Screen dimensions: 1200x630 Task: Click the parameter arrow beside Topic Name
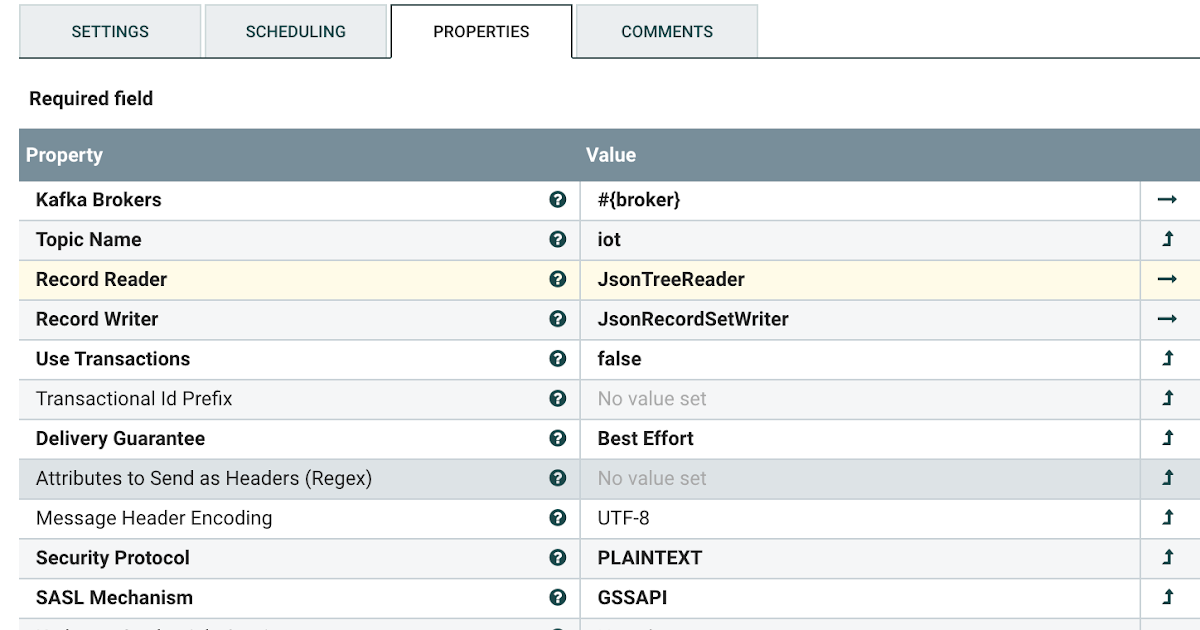[1170, 239]
